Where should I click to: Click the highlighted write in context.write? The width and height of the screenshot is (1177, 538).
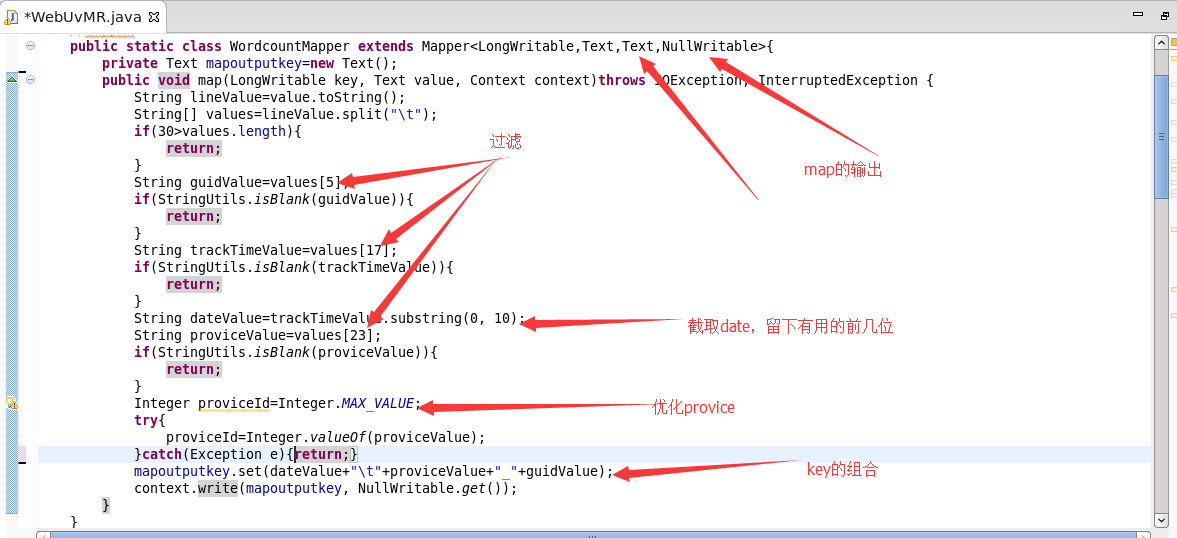click(218, 488)
